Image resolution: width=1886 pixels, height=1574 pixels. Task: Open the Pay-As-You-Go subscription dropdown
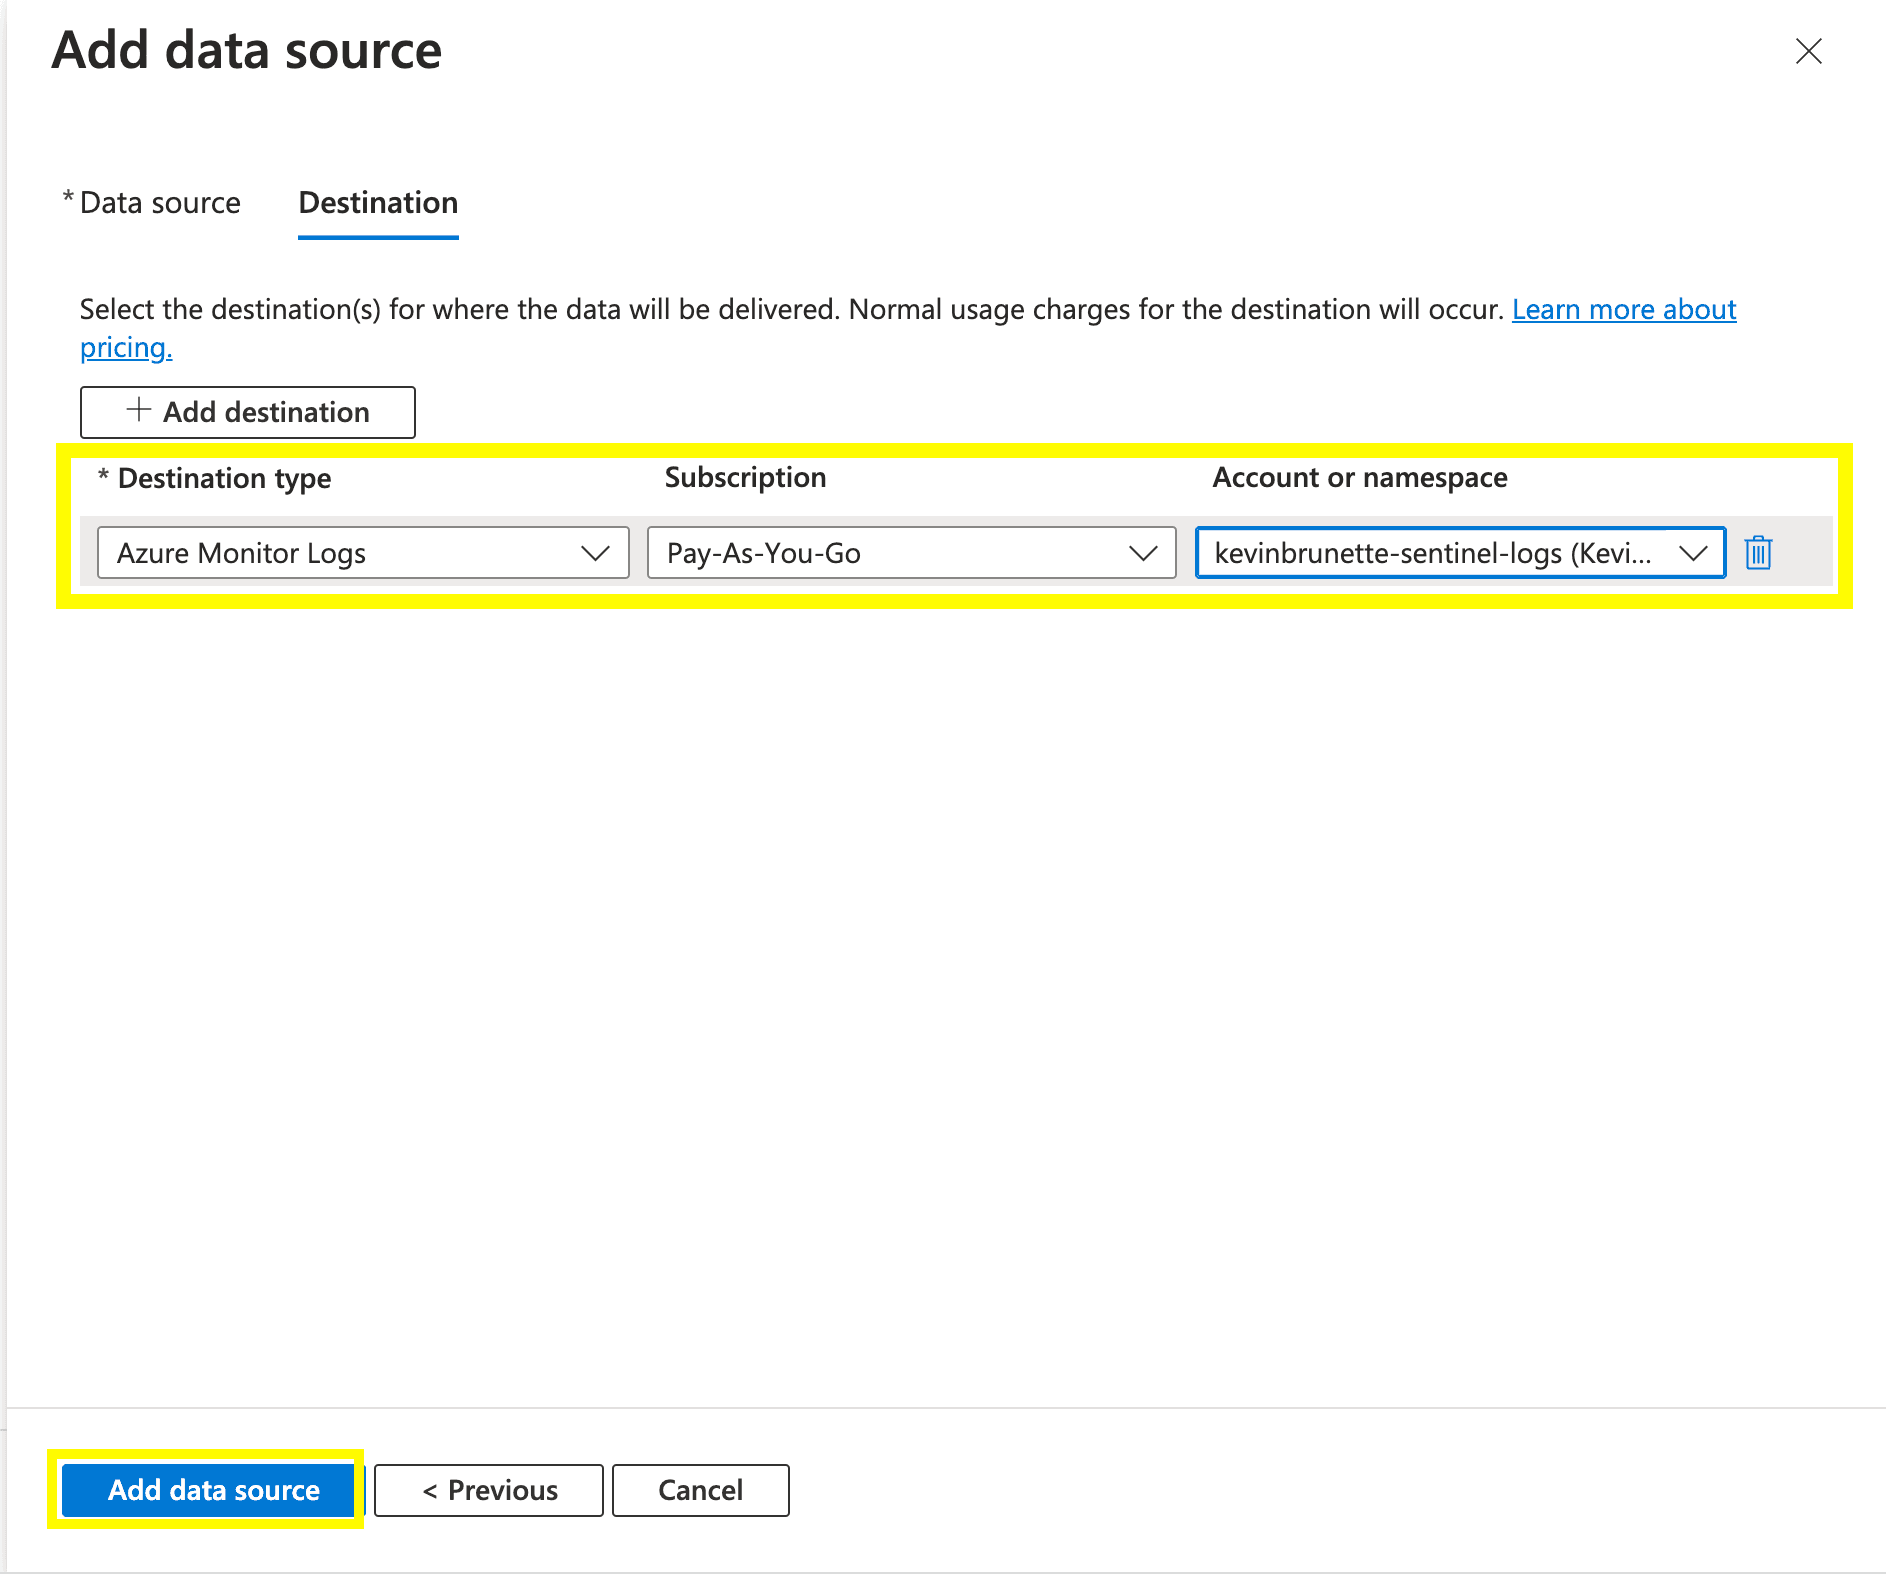tap(890, 553)
